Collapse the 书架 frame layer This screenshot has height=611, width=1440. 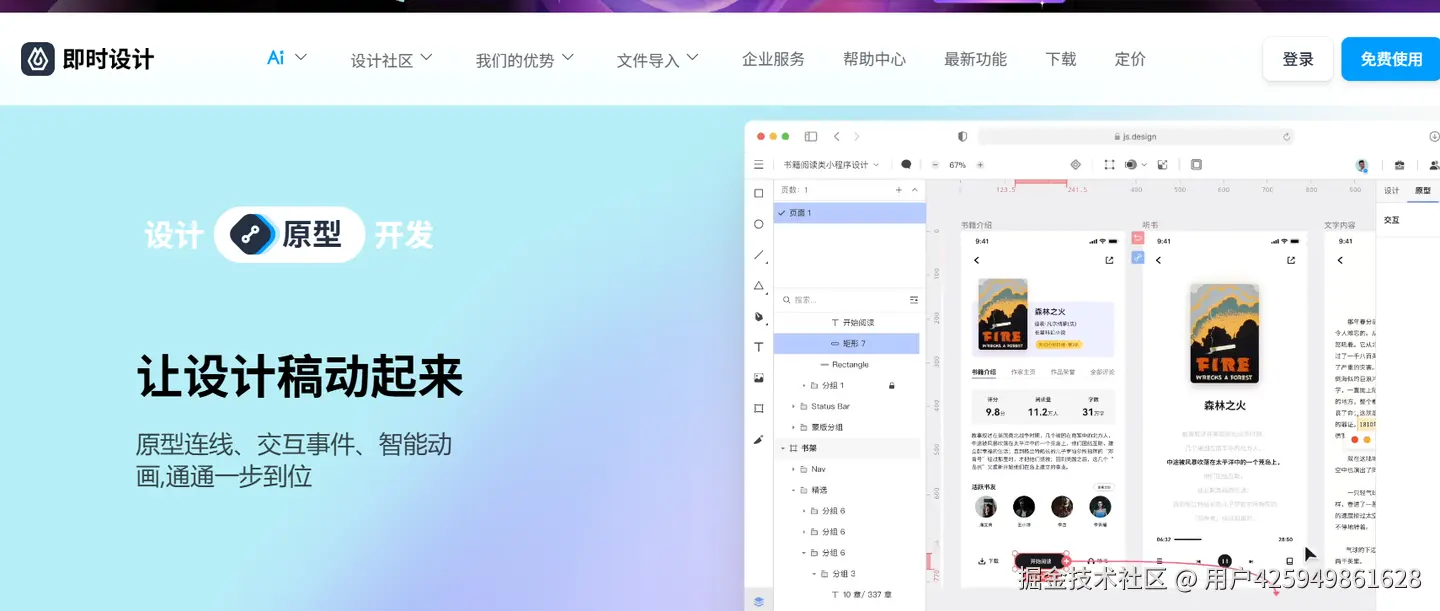pos(783,448)
